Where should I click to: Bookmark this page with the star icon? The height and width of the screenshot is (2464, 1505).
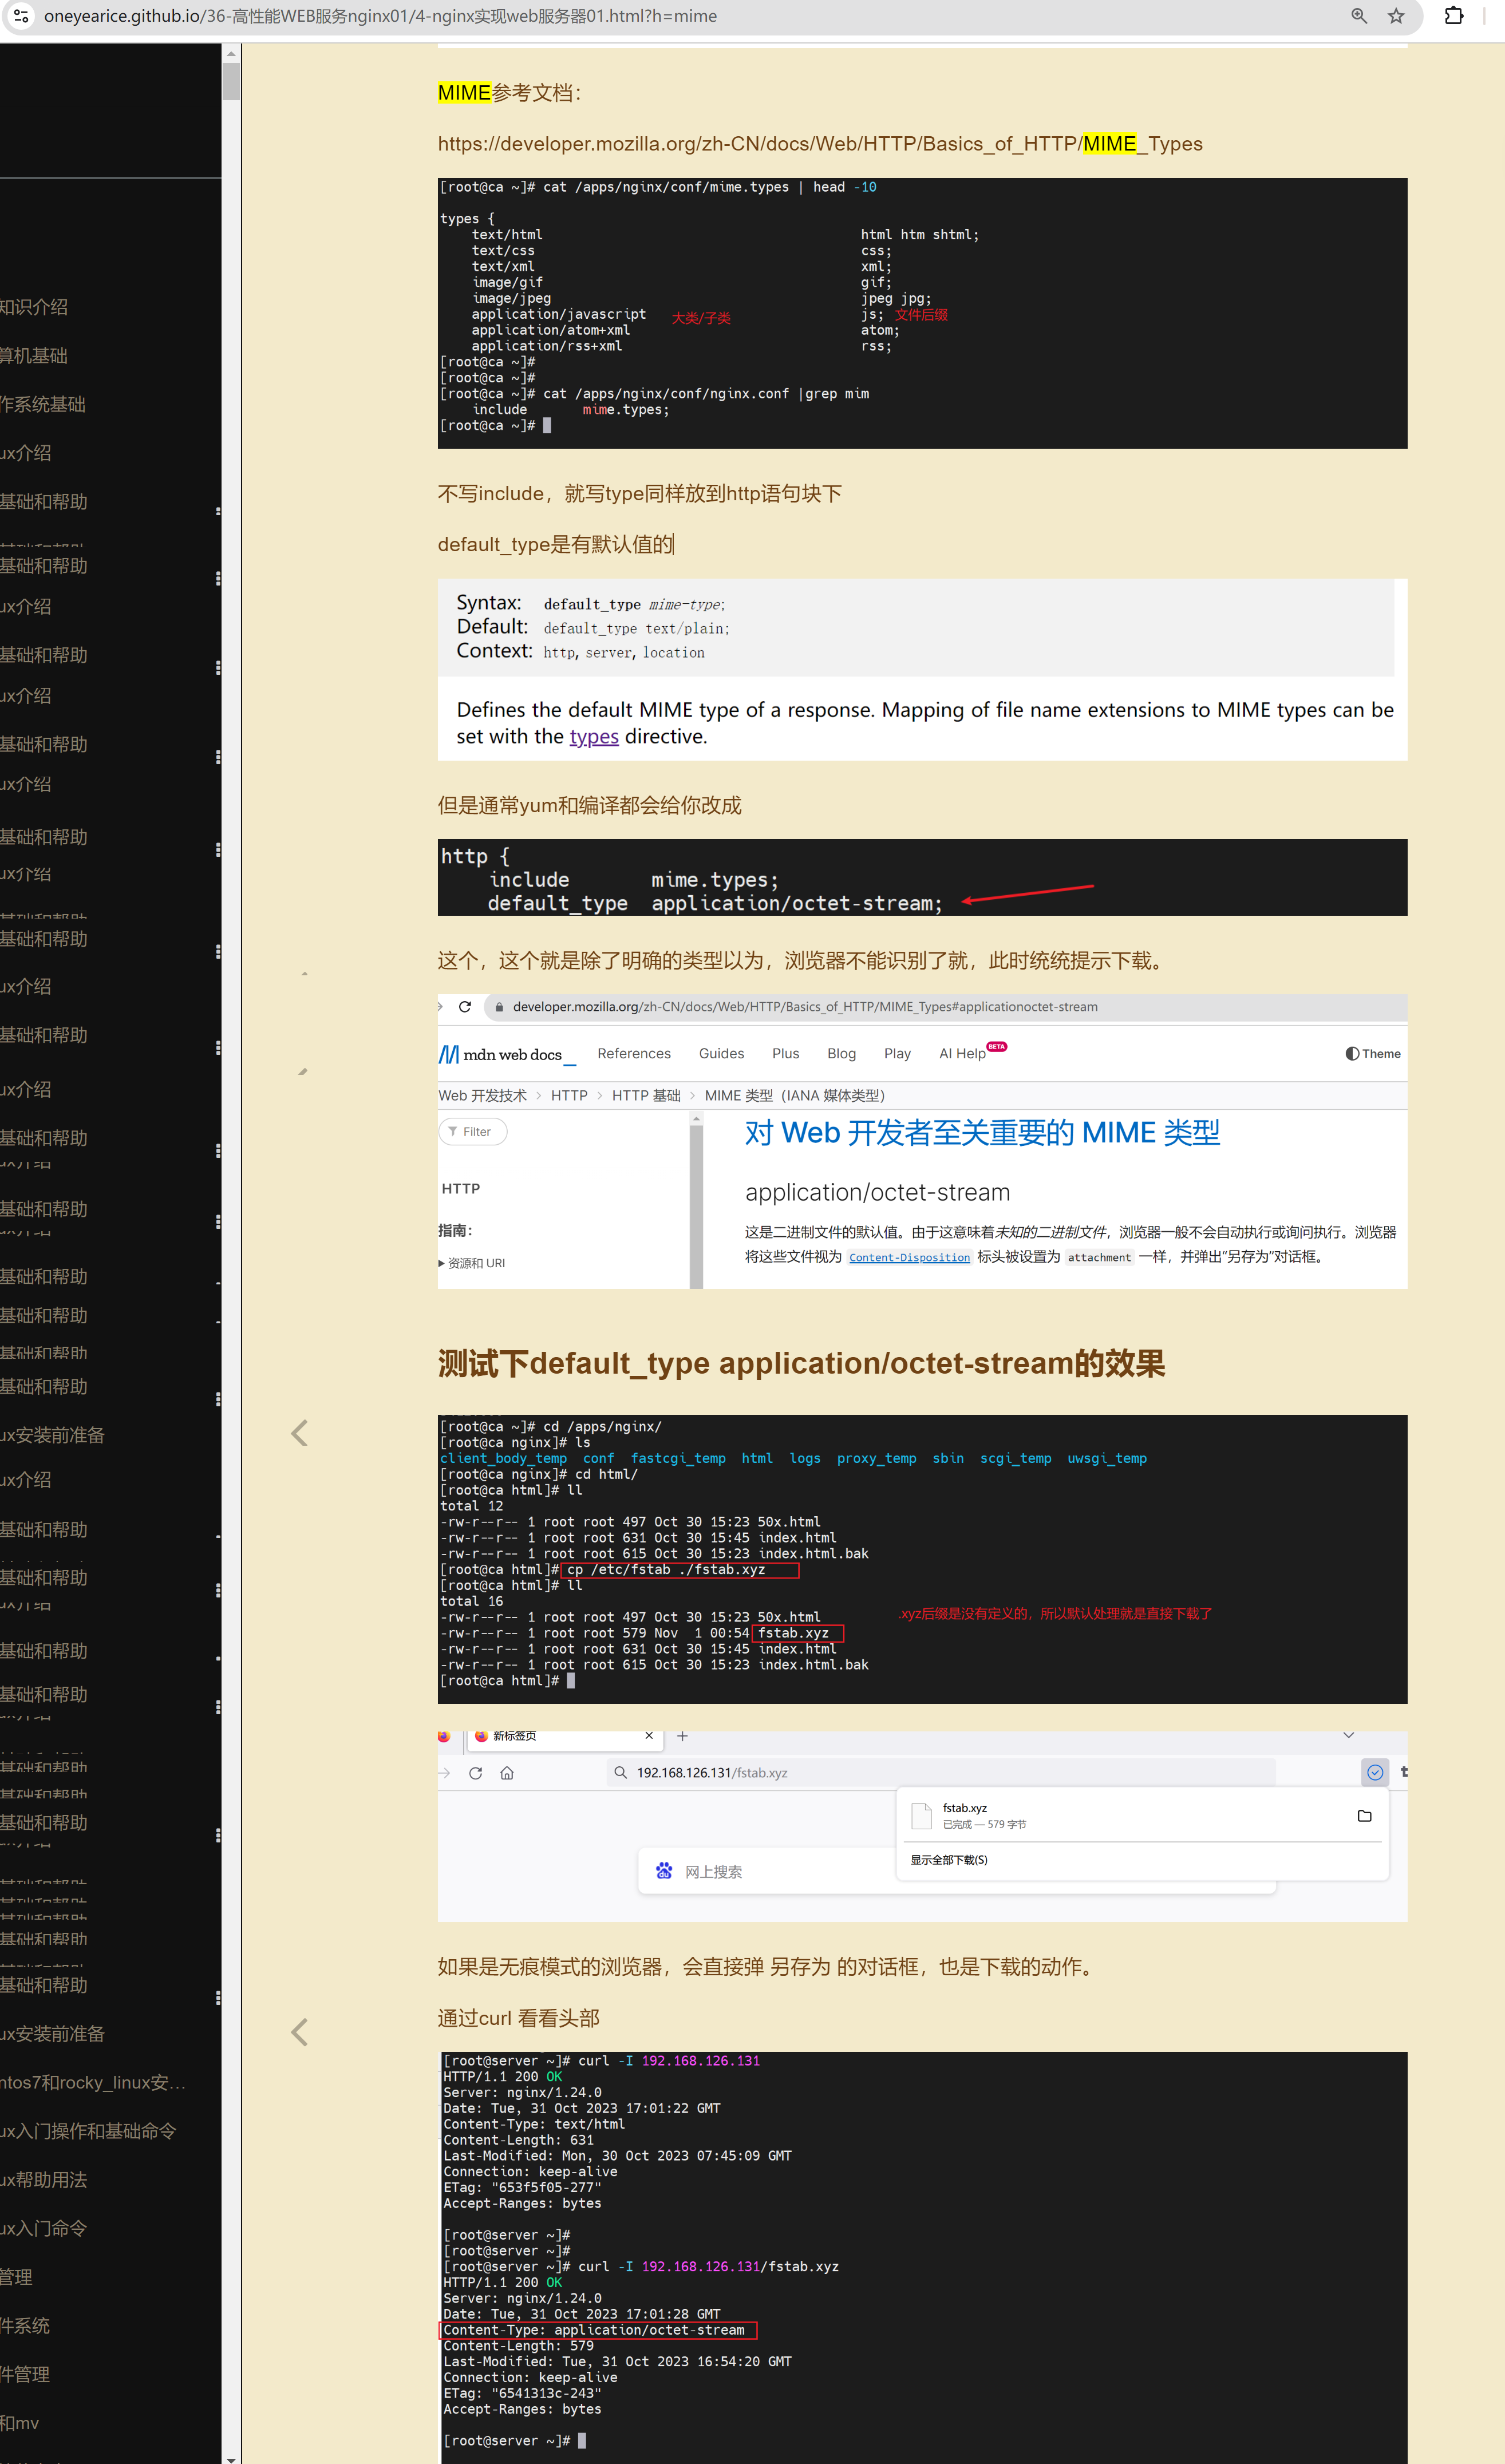click(x=1396, y=16)
